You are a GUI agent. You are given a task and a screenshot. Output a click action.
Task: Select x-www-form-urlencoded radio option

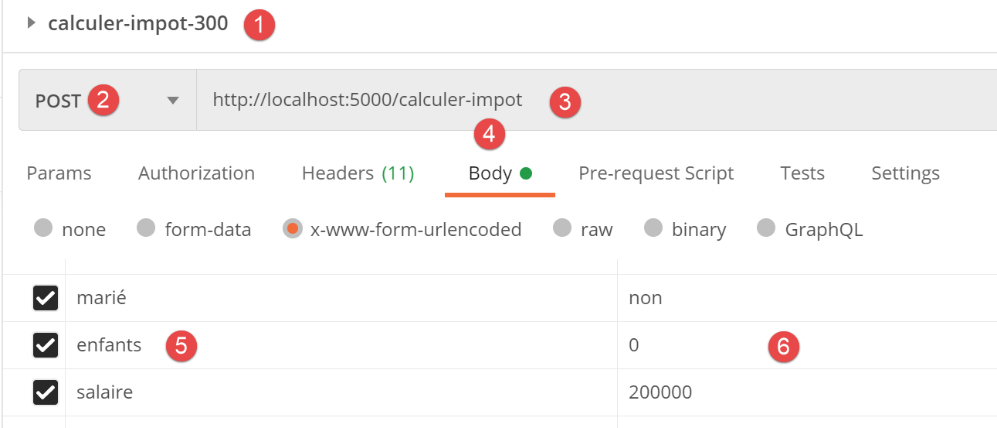(x=292, y=229)
